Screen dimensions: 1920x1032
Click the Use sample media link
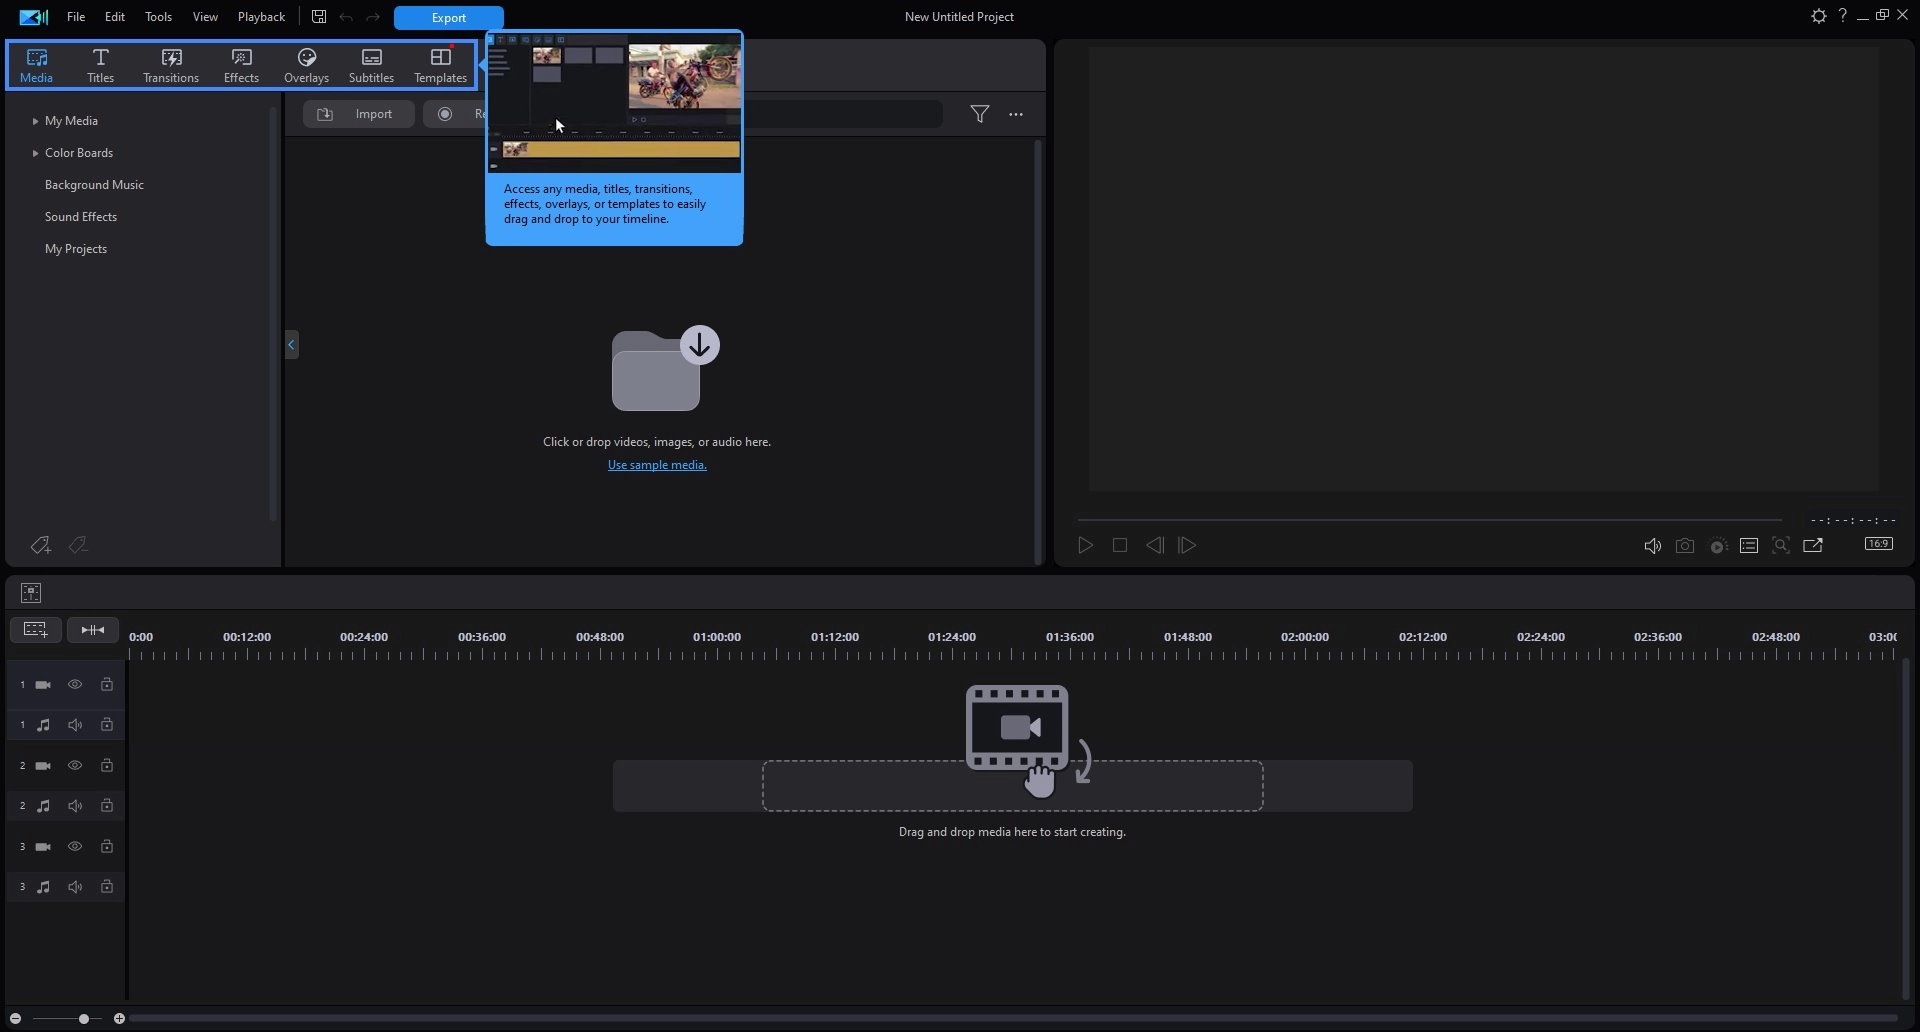click(657, 465)
